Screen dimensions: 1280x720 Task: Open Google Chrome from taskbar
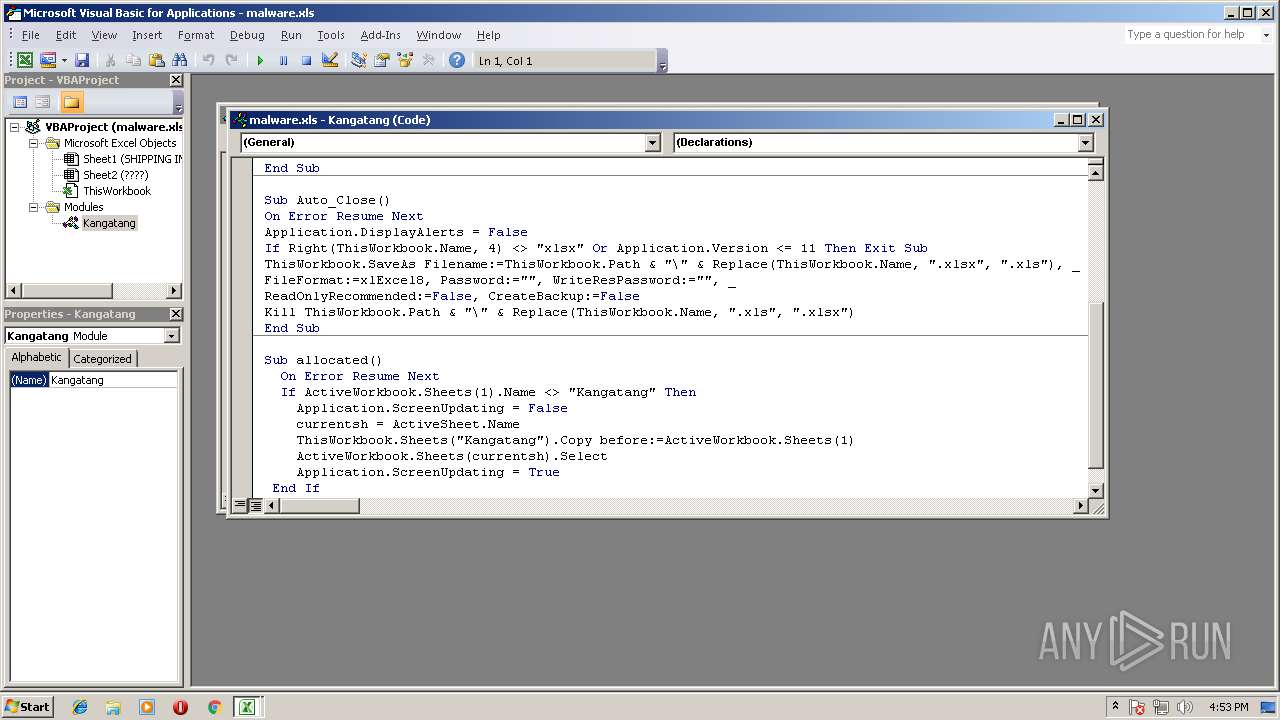click(x=213, y=707)
